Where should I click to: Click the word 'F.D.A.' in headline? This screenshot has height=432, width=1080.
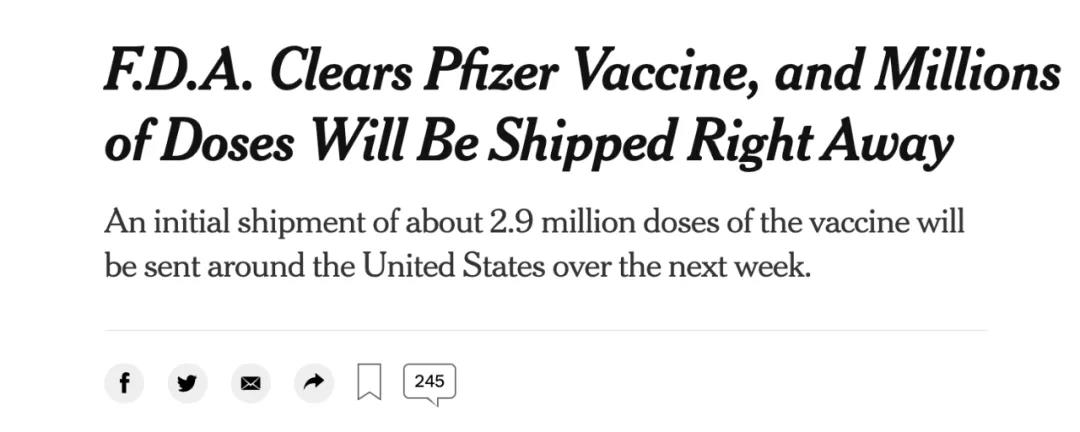[177, 72]
